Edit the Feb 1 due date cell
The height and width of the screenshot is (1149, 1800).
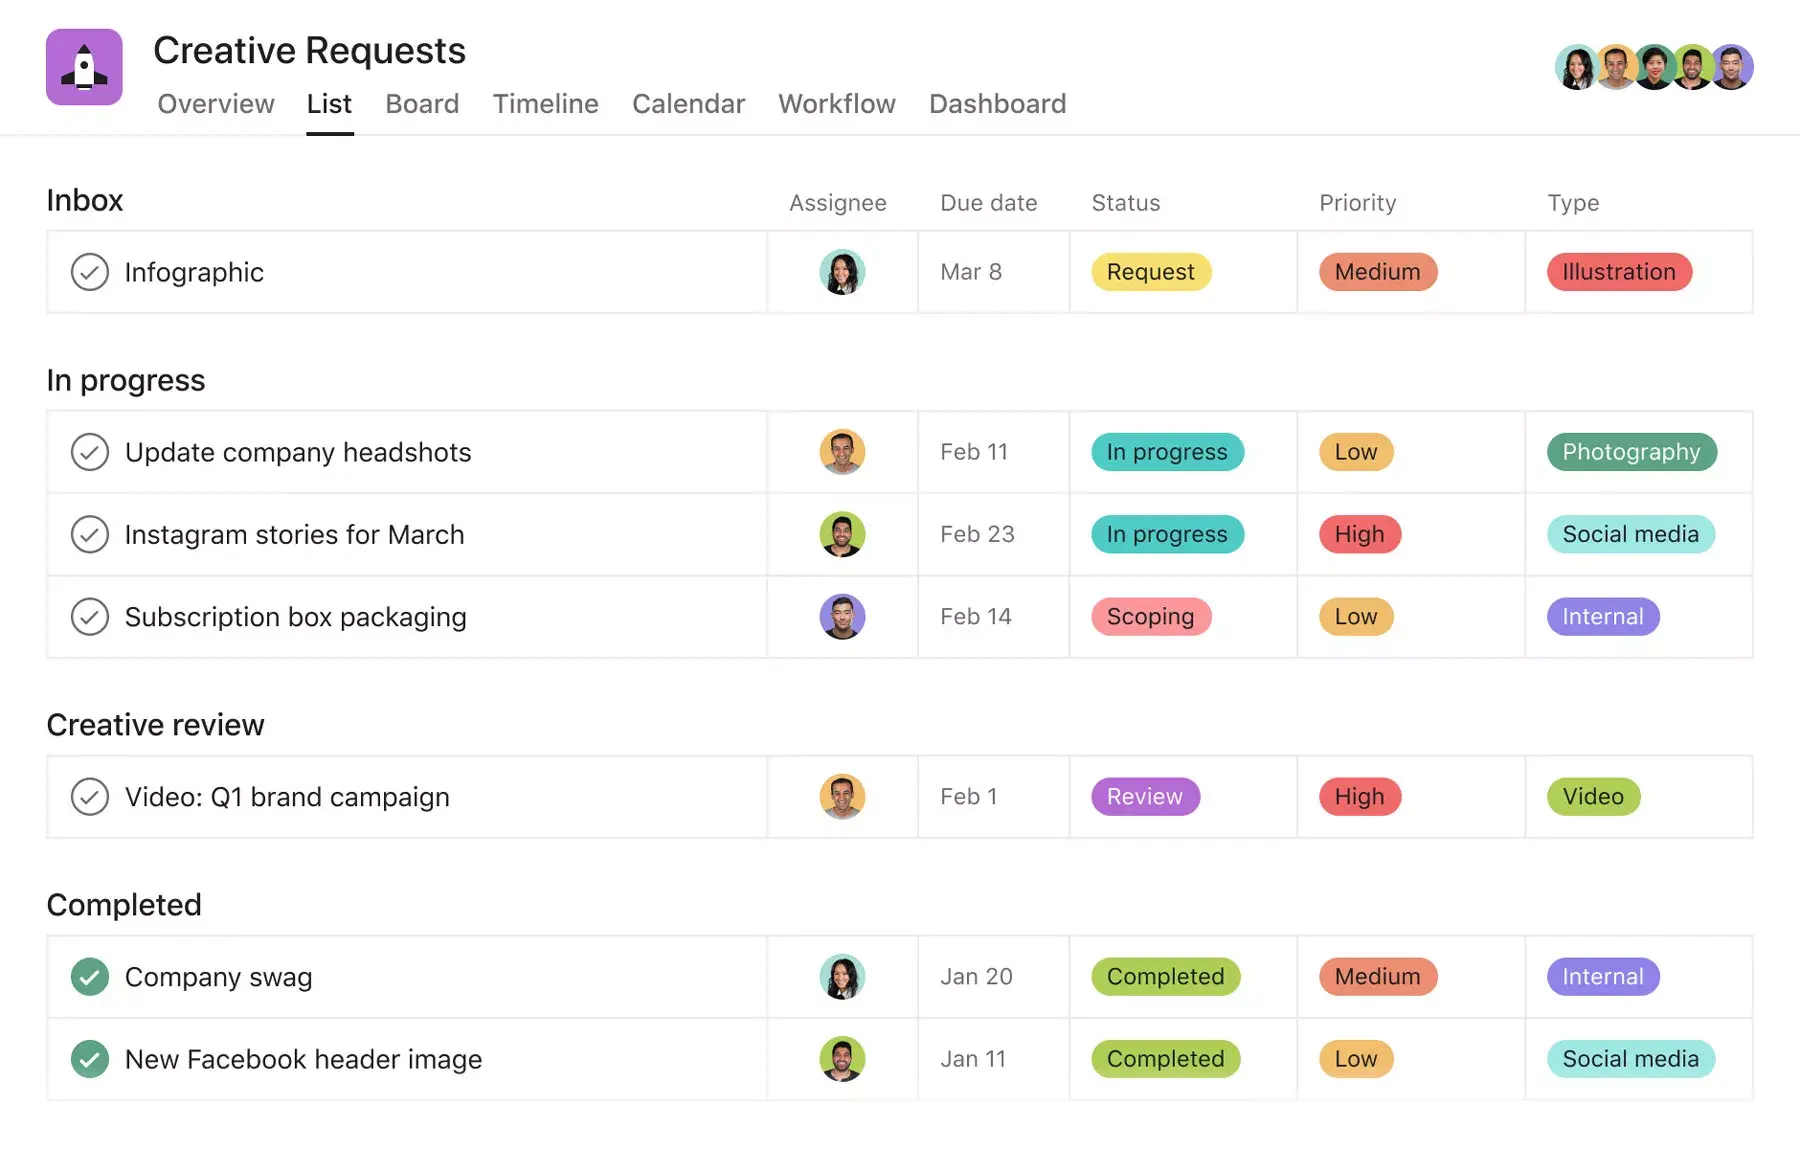(968, 797)
